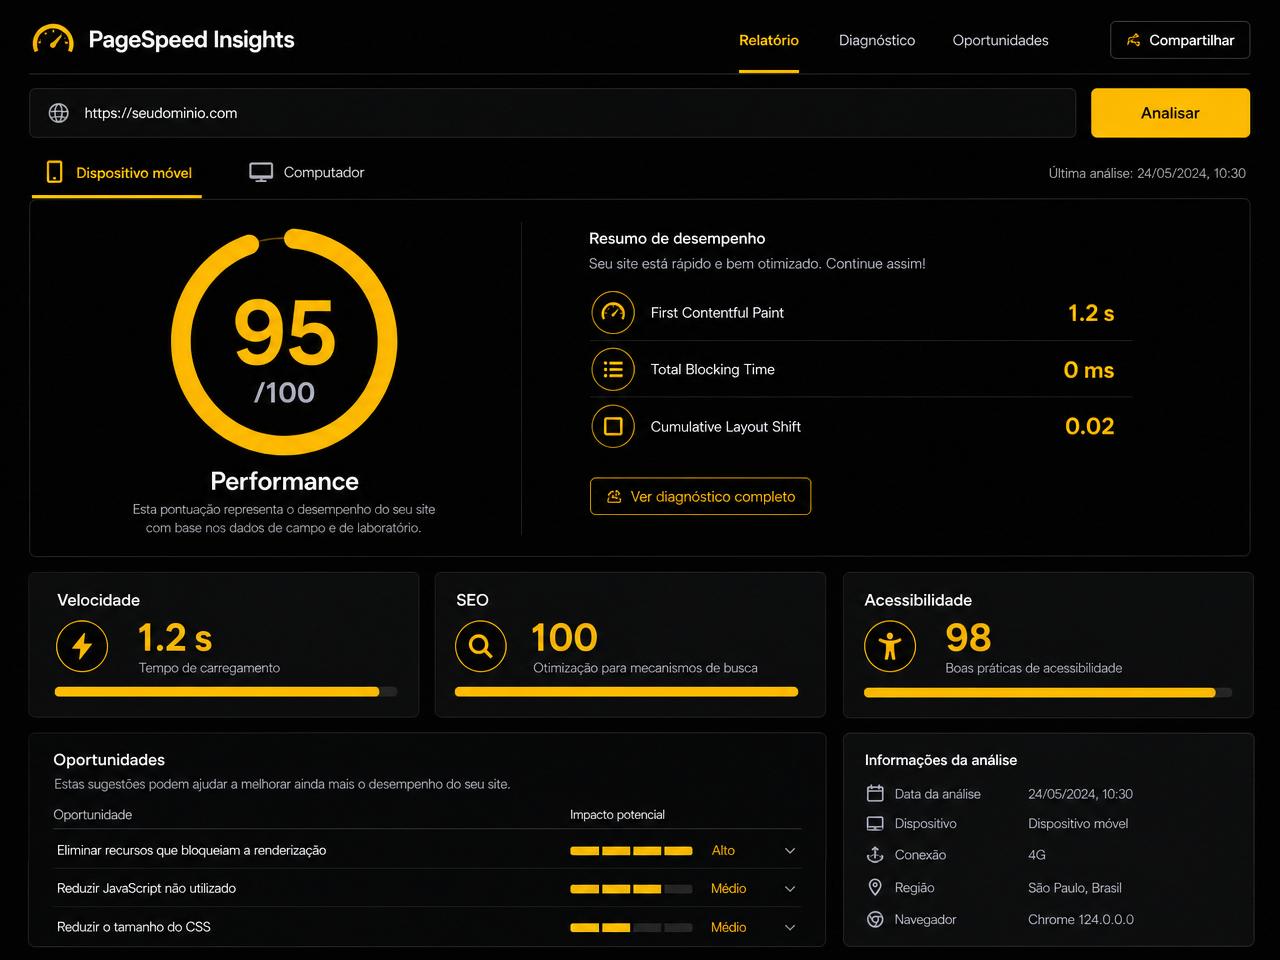Screen dimensions: 1280x960
Task: Click the desktop monitor icon
Action: pos(261,172)
